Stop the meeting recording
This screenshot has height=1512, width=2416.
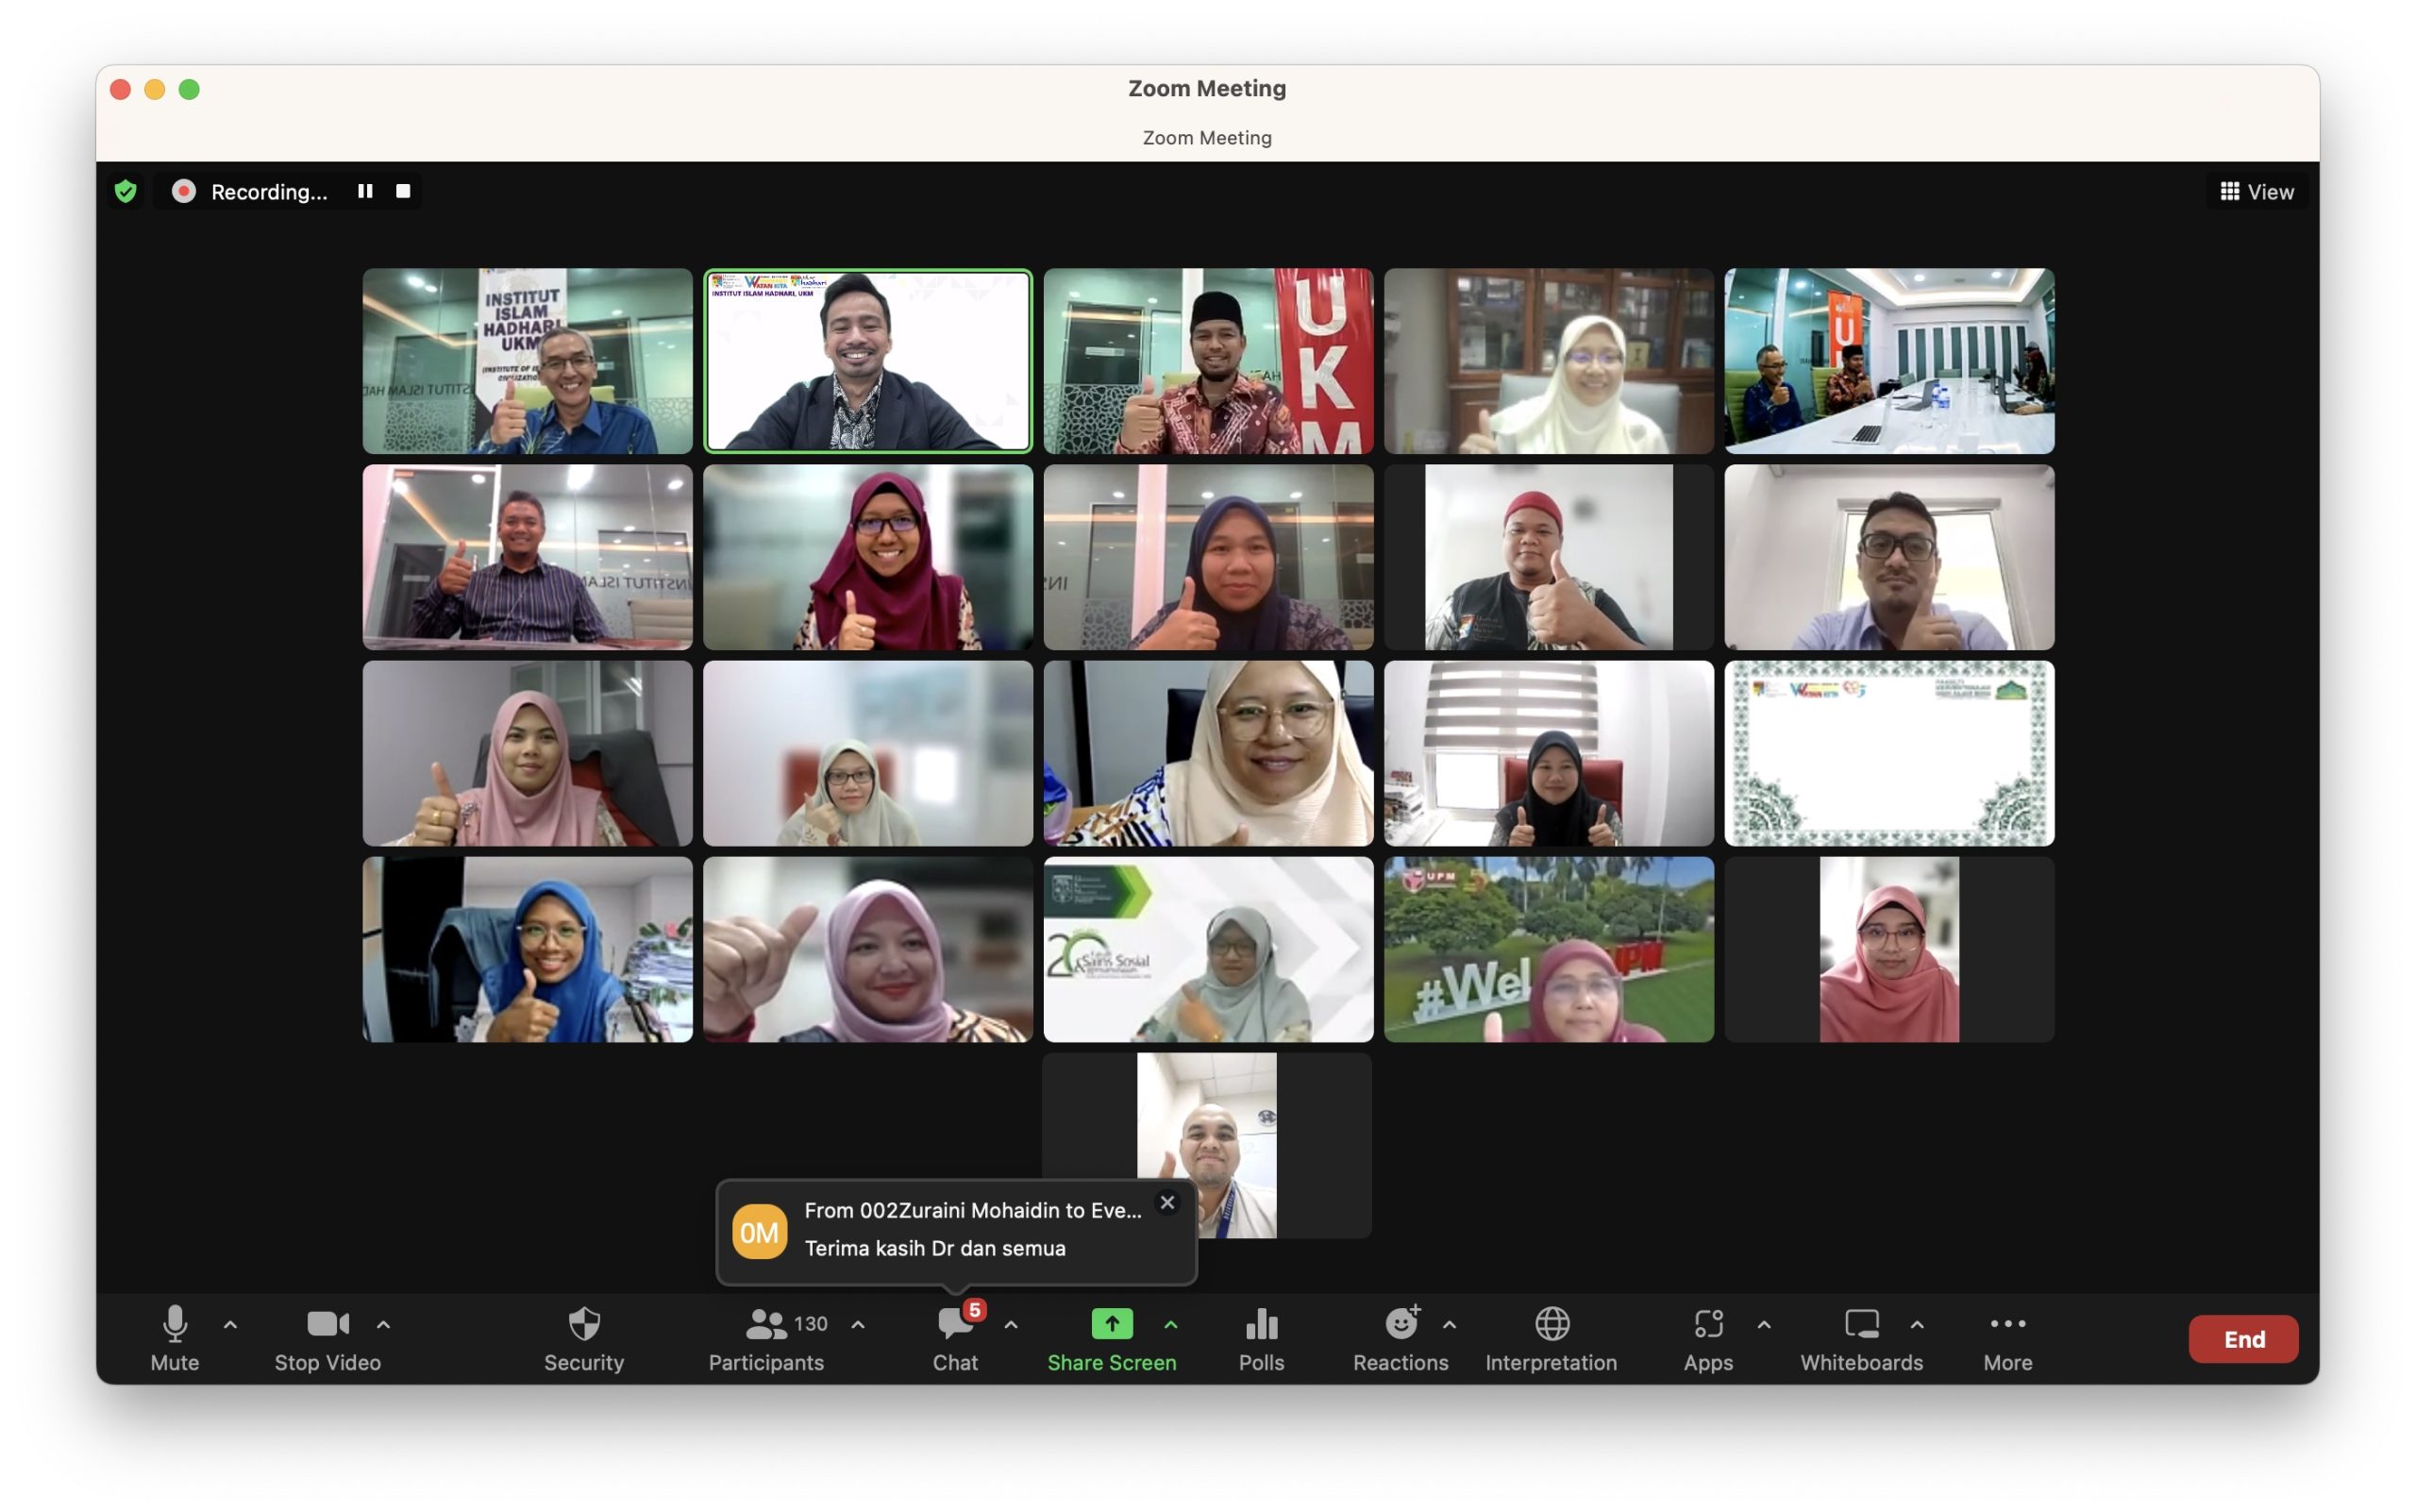[403, 191]
